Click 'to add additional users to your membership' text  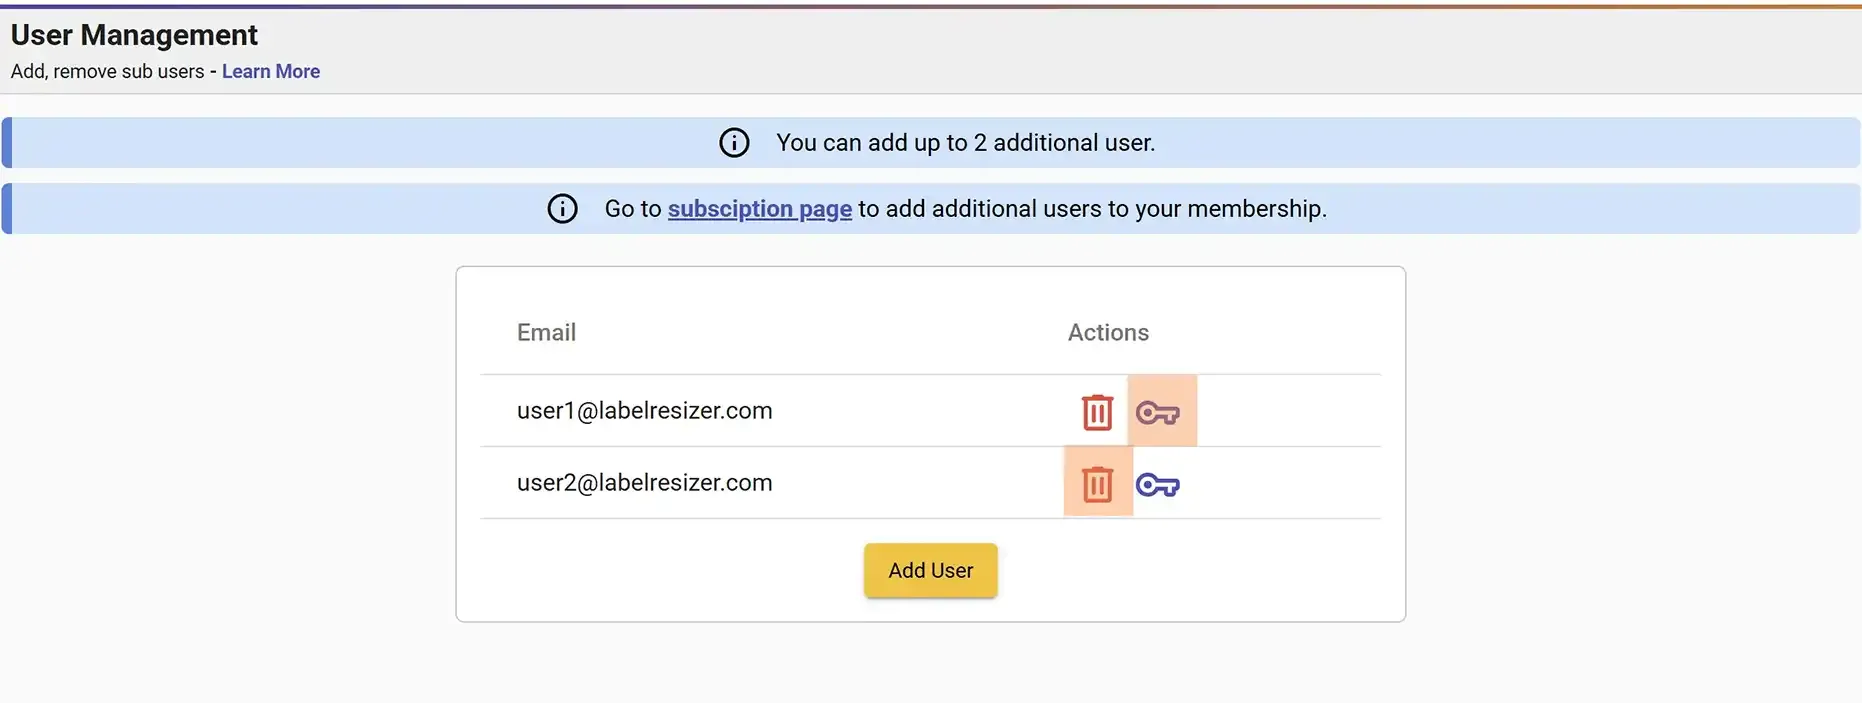[x=1093, y=209]
